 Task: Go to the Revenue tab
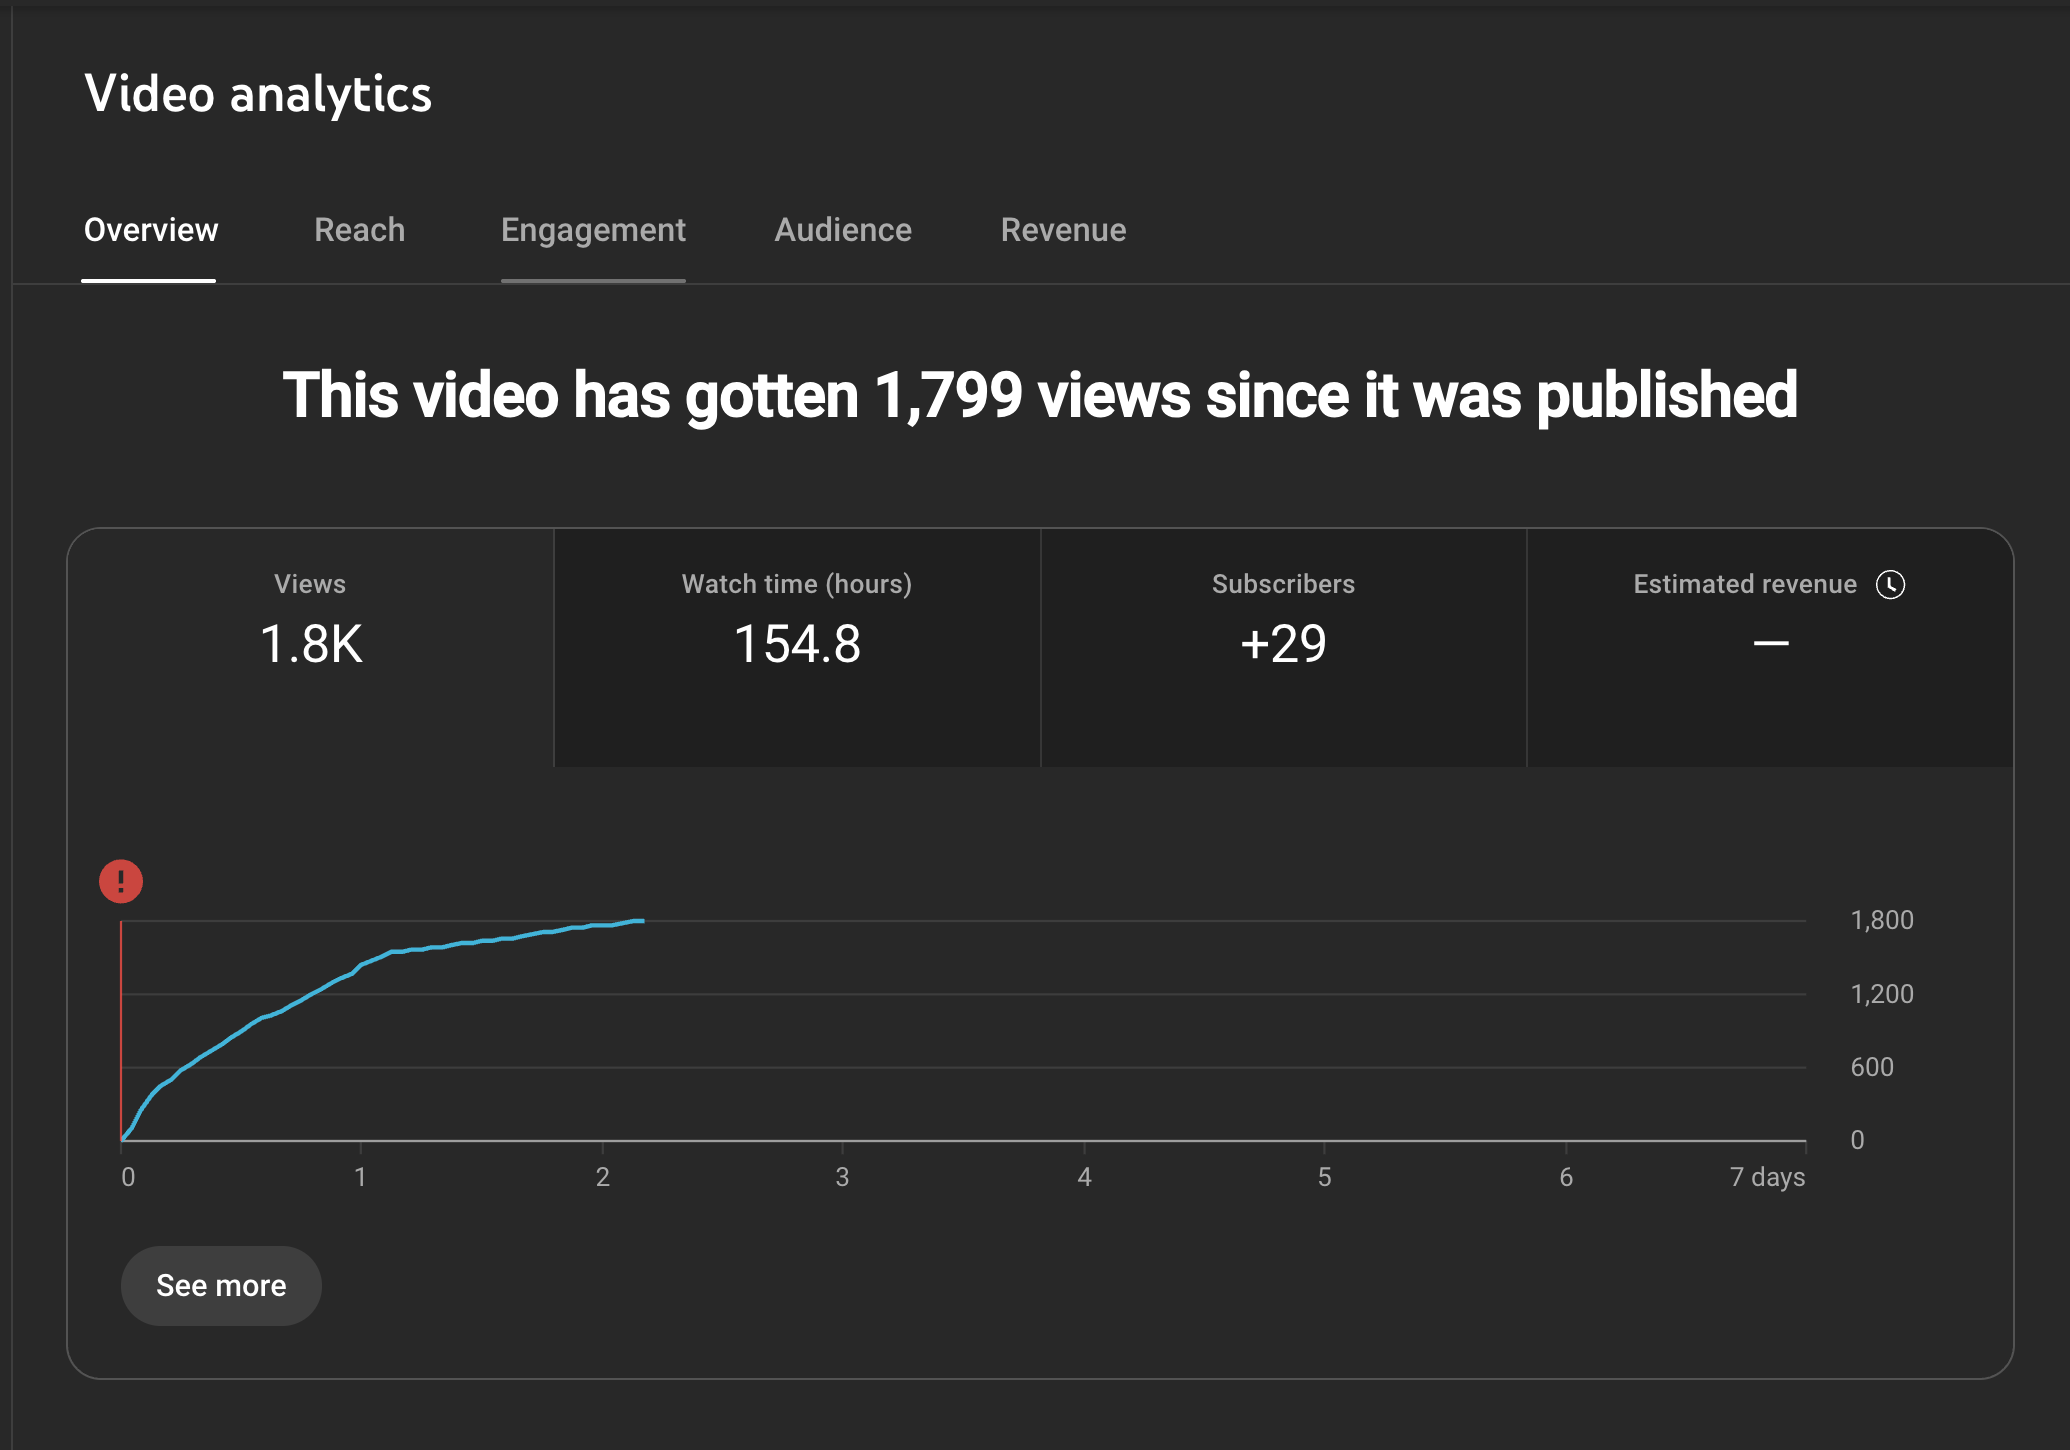[1063, 230]
